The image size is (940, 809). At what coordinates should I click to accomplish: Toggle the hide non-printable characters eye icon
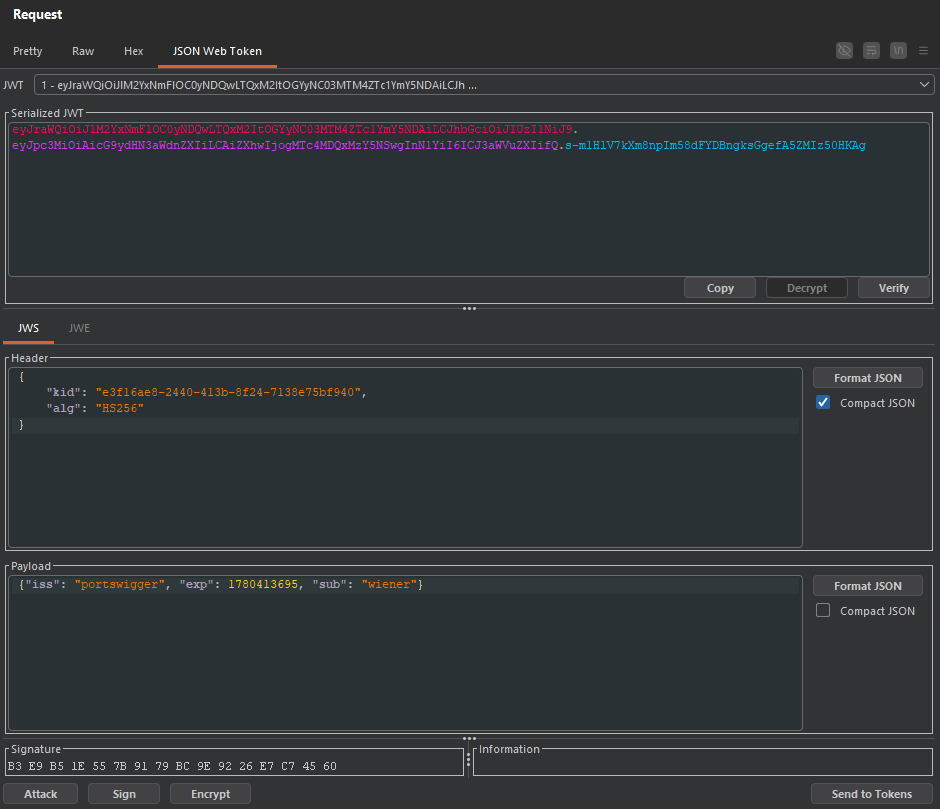tap(844, 50)
